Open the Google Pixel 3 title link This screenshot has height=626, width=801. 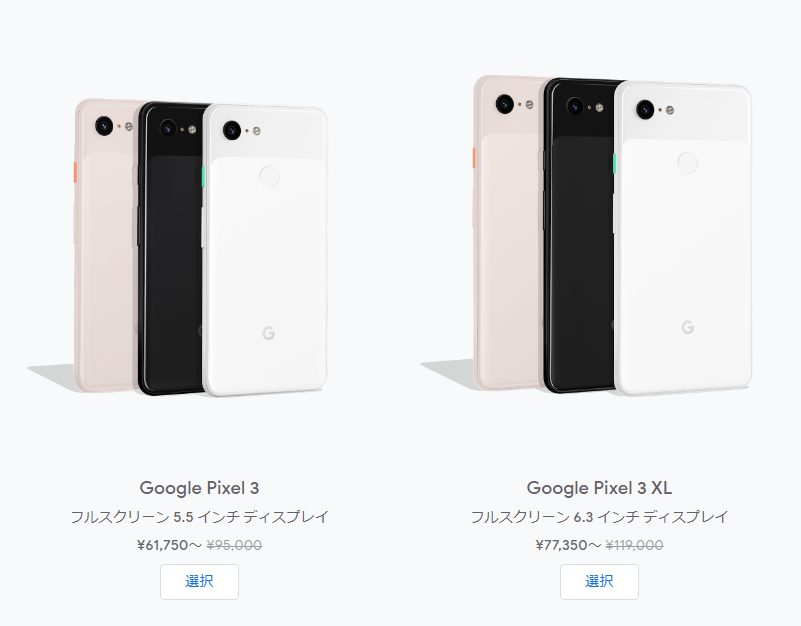click(x=199, y=488)
